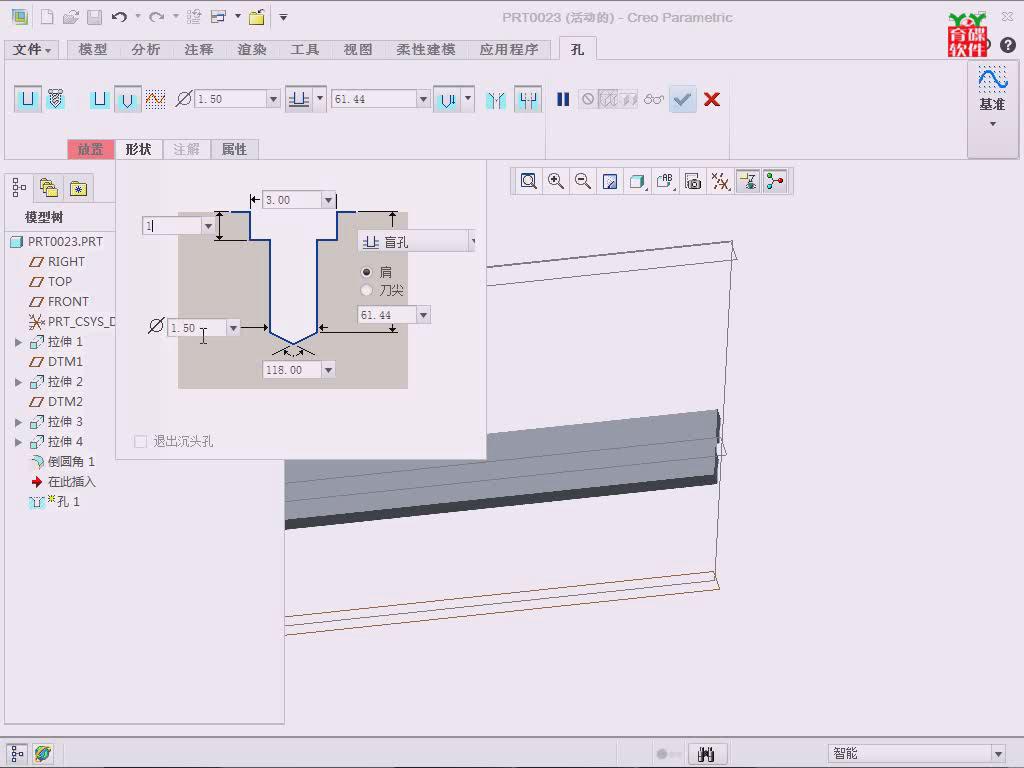Undo the last action
Viewport: 1024px width, 768px height.
[119, 18]
